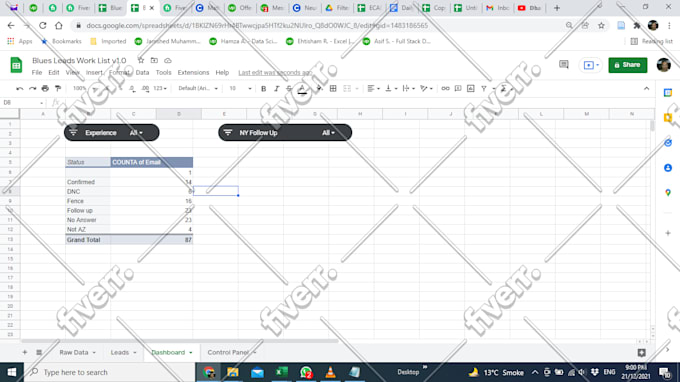This screenshot has height=382, width=680.
Task: Open the Data menu
Action: click(142, 72)
